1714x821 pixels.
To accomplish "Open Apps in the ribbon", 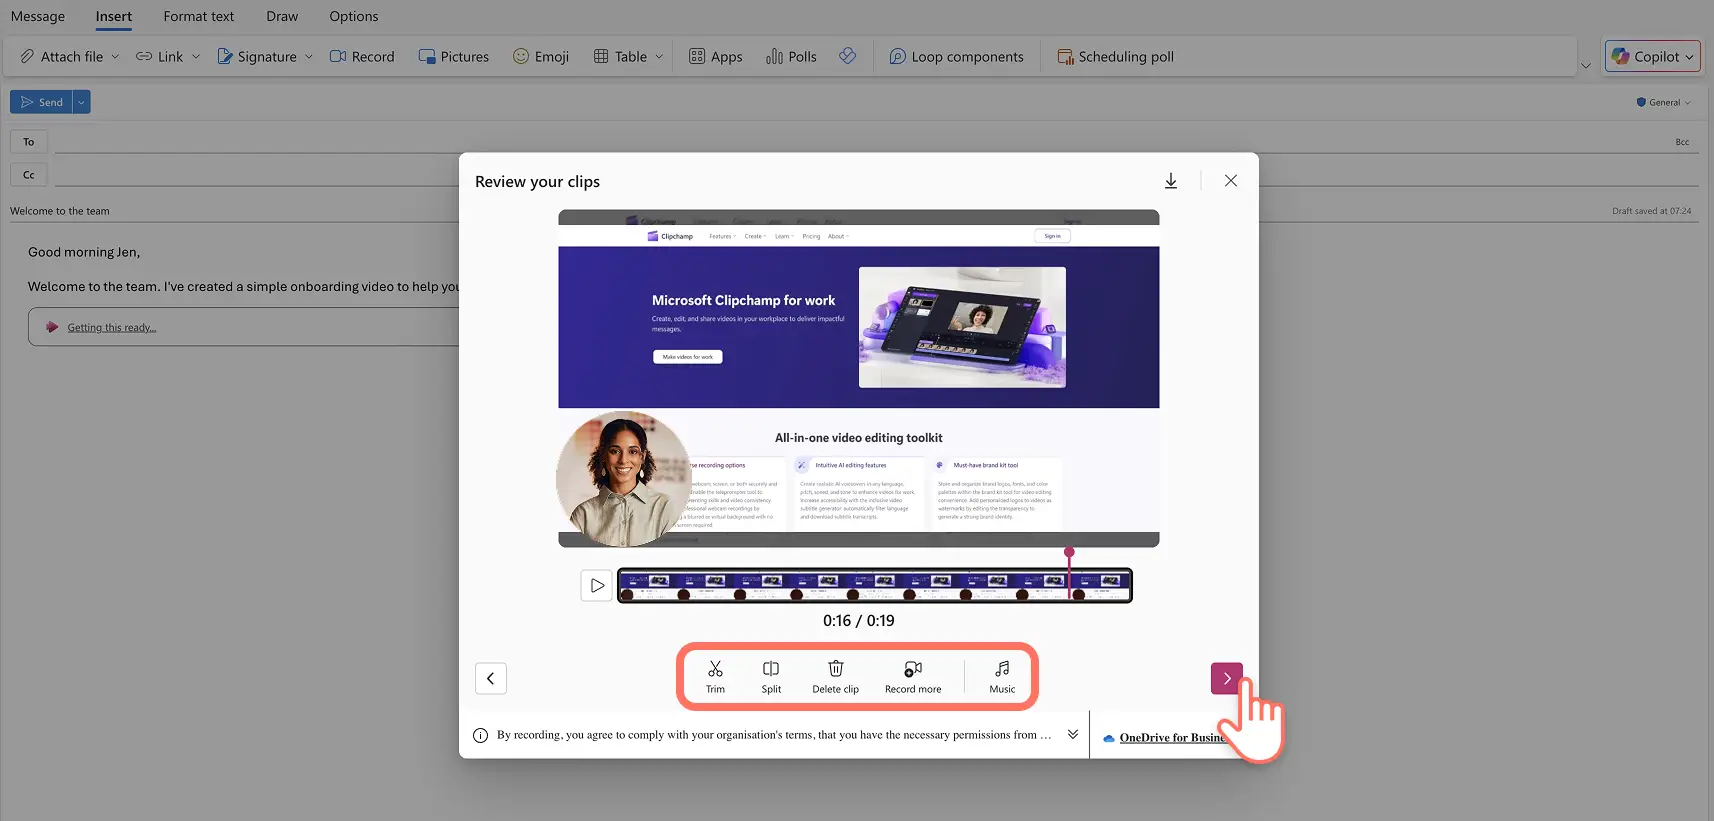I will pyautogui.click(x=716, y=57).
